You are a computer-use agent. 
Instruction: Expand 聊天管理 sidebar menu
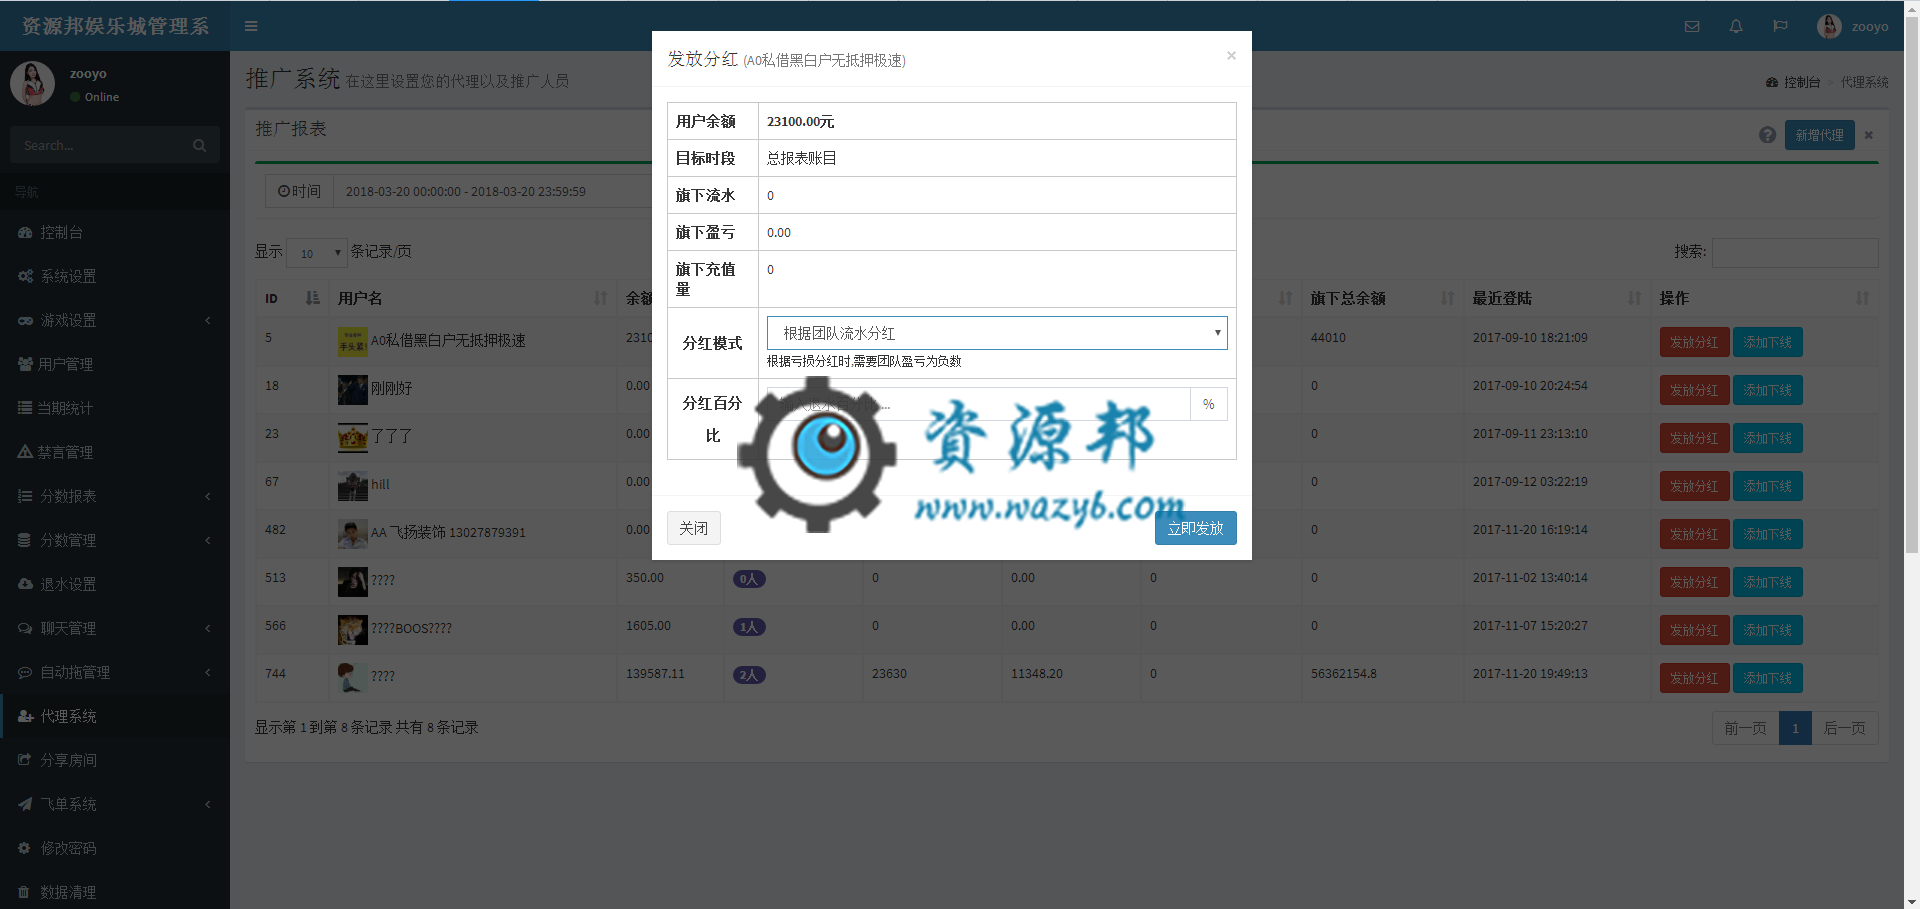(x=115, y=628)
